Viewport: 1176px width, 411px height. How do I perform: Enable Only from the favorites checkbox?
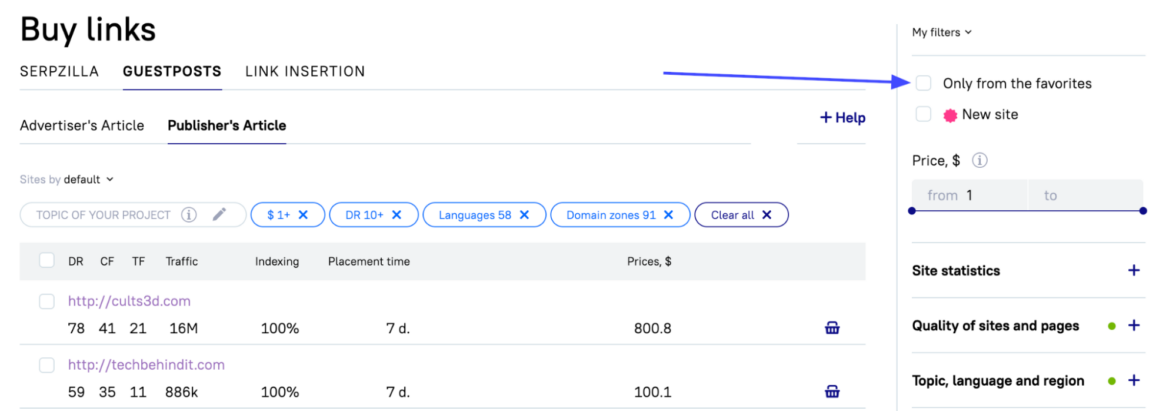[924, 83]
